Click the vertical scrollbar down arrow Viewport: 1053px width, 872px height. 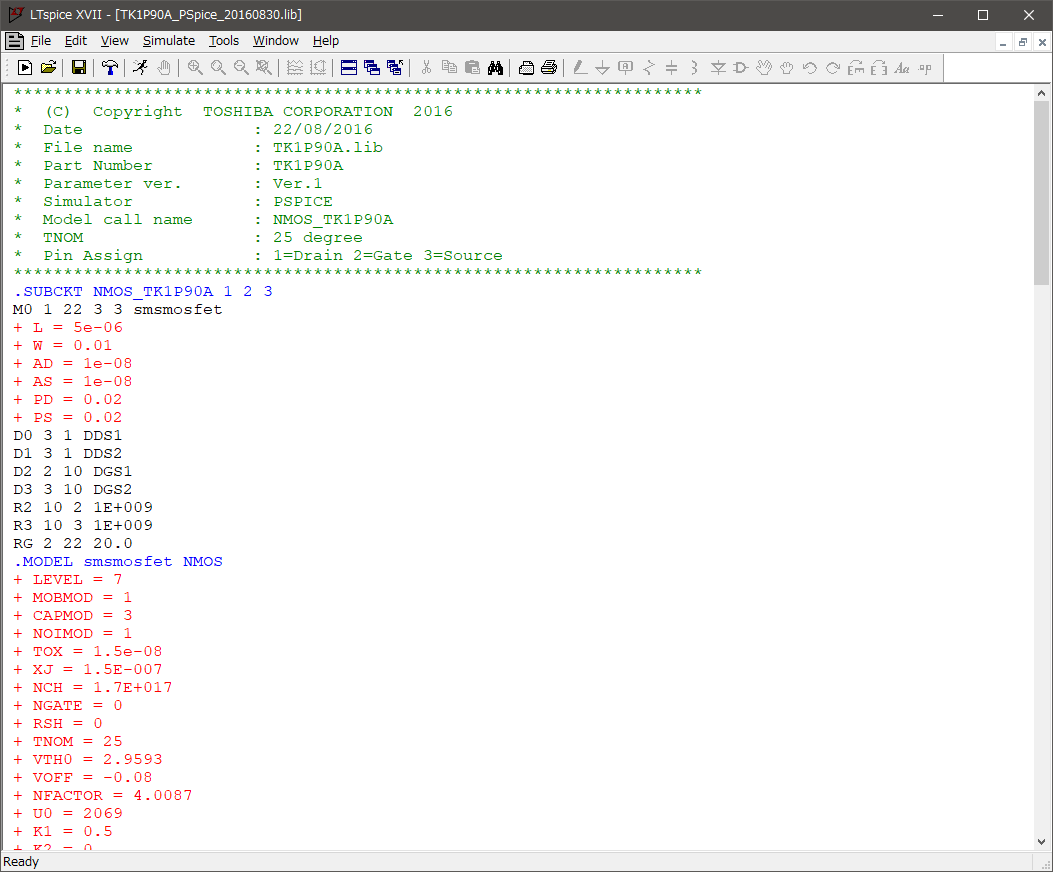(1042, 842)
